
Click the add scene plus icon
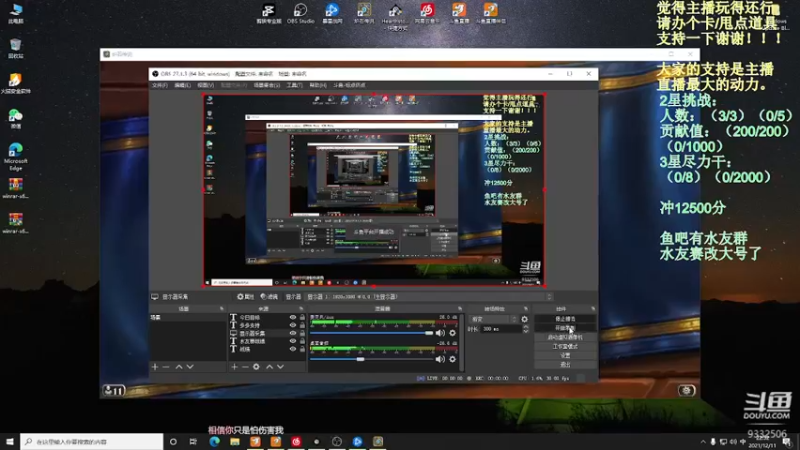click(x=155, y=367)
